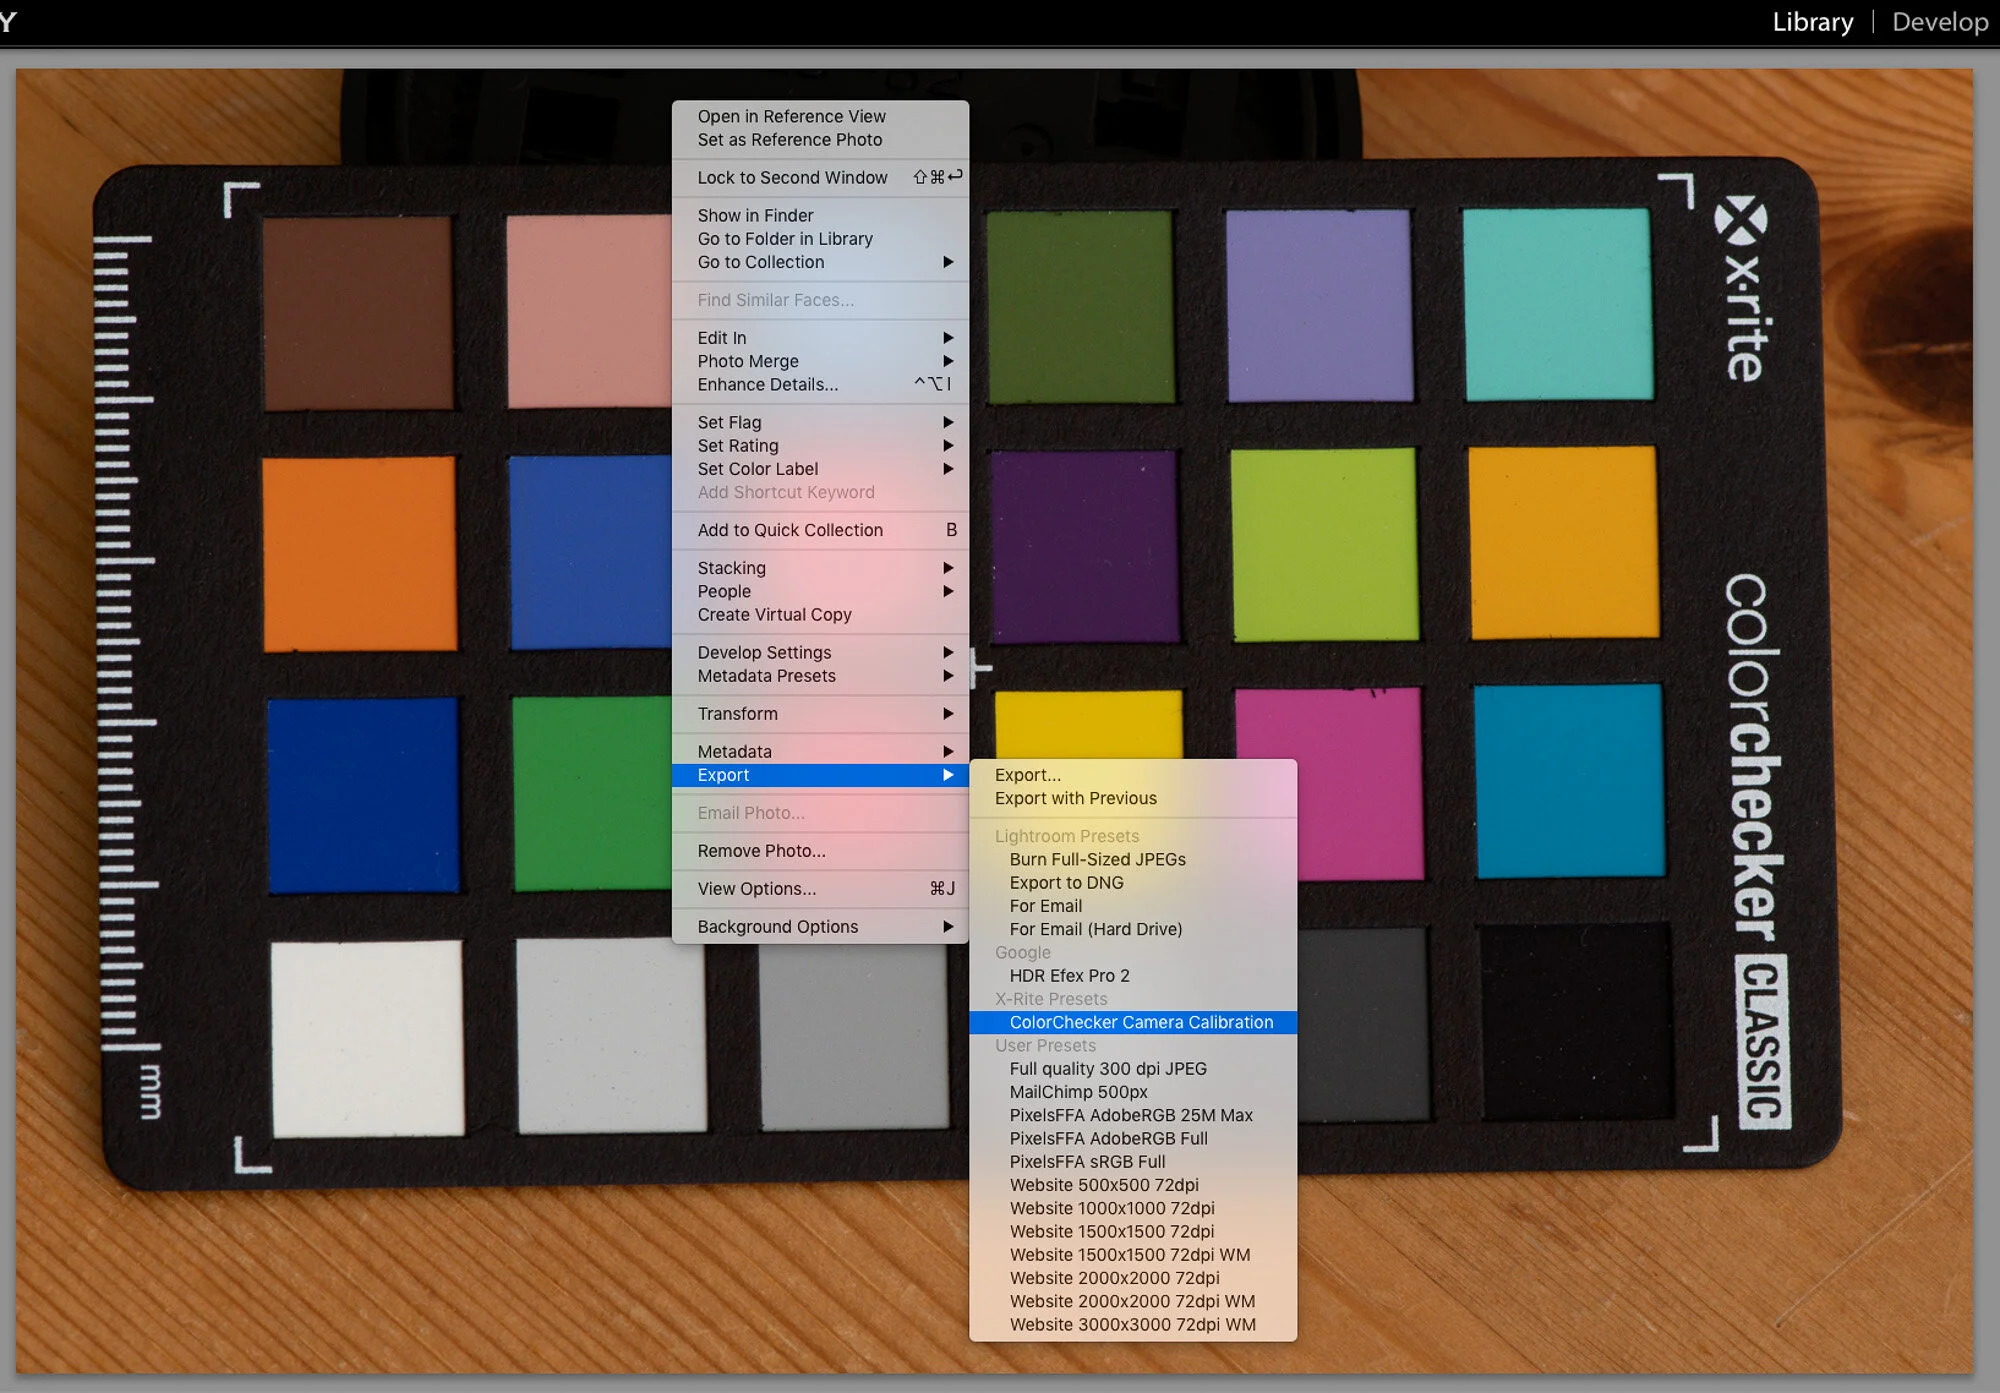Screen dimensions: 2000x1393
Task: Click Lock to Second Window
Action: tap(820, 178)
